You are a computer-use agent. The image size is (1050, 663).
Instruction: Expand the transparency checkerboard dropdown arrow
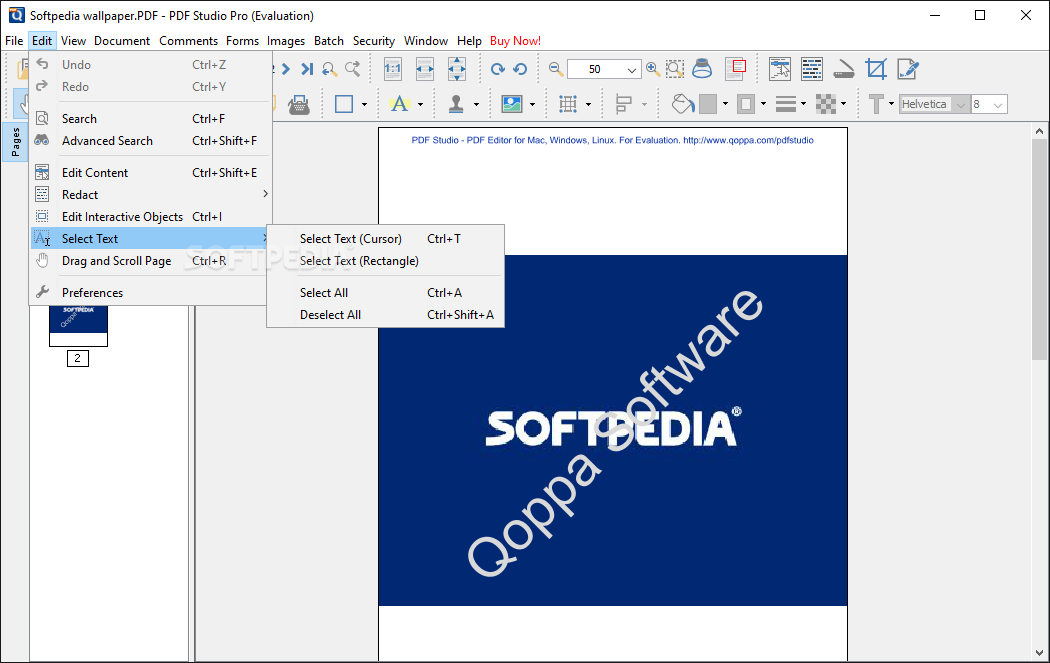click(x=843, y=104)
